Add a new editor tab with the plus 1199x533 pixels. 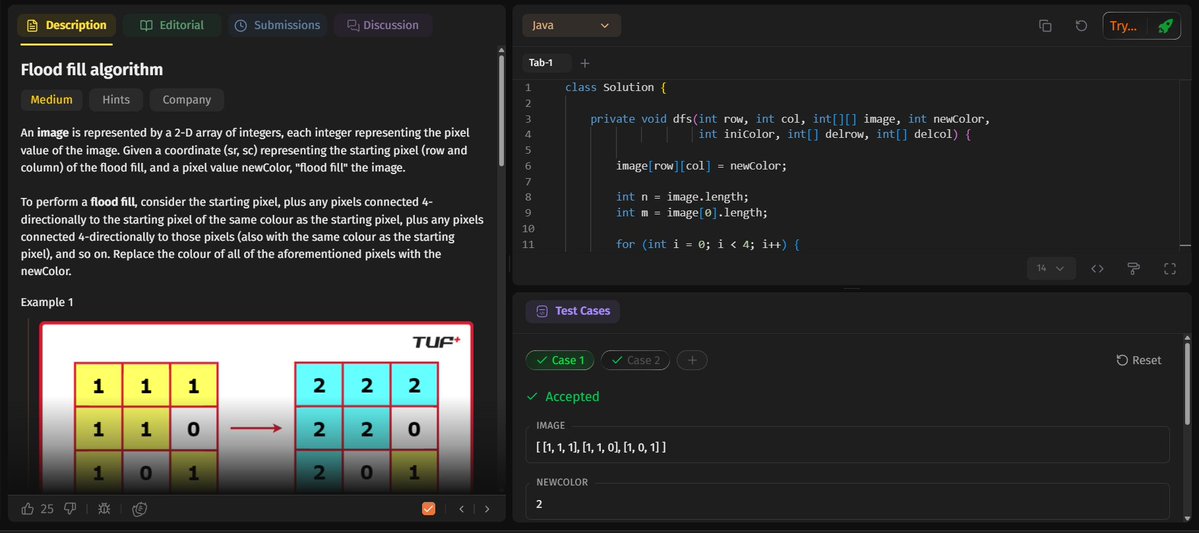click(585, 63)
